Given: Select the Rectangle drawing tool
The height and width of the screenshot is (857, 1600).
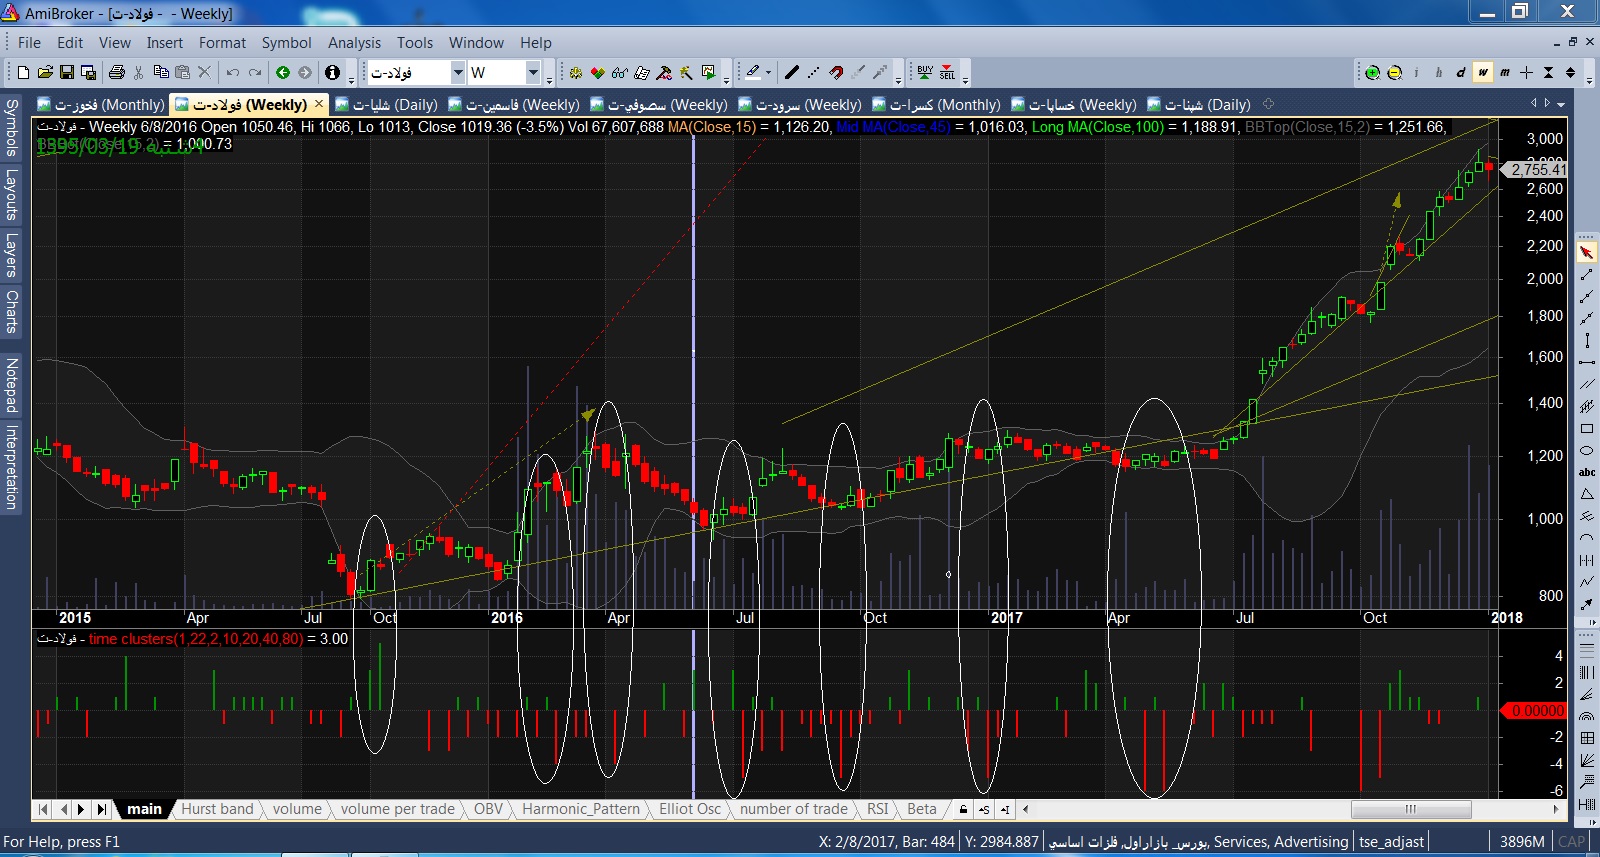Looking at the screenshot, I should [x=1587, y=428].
